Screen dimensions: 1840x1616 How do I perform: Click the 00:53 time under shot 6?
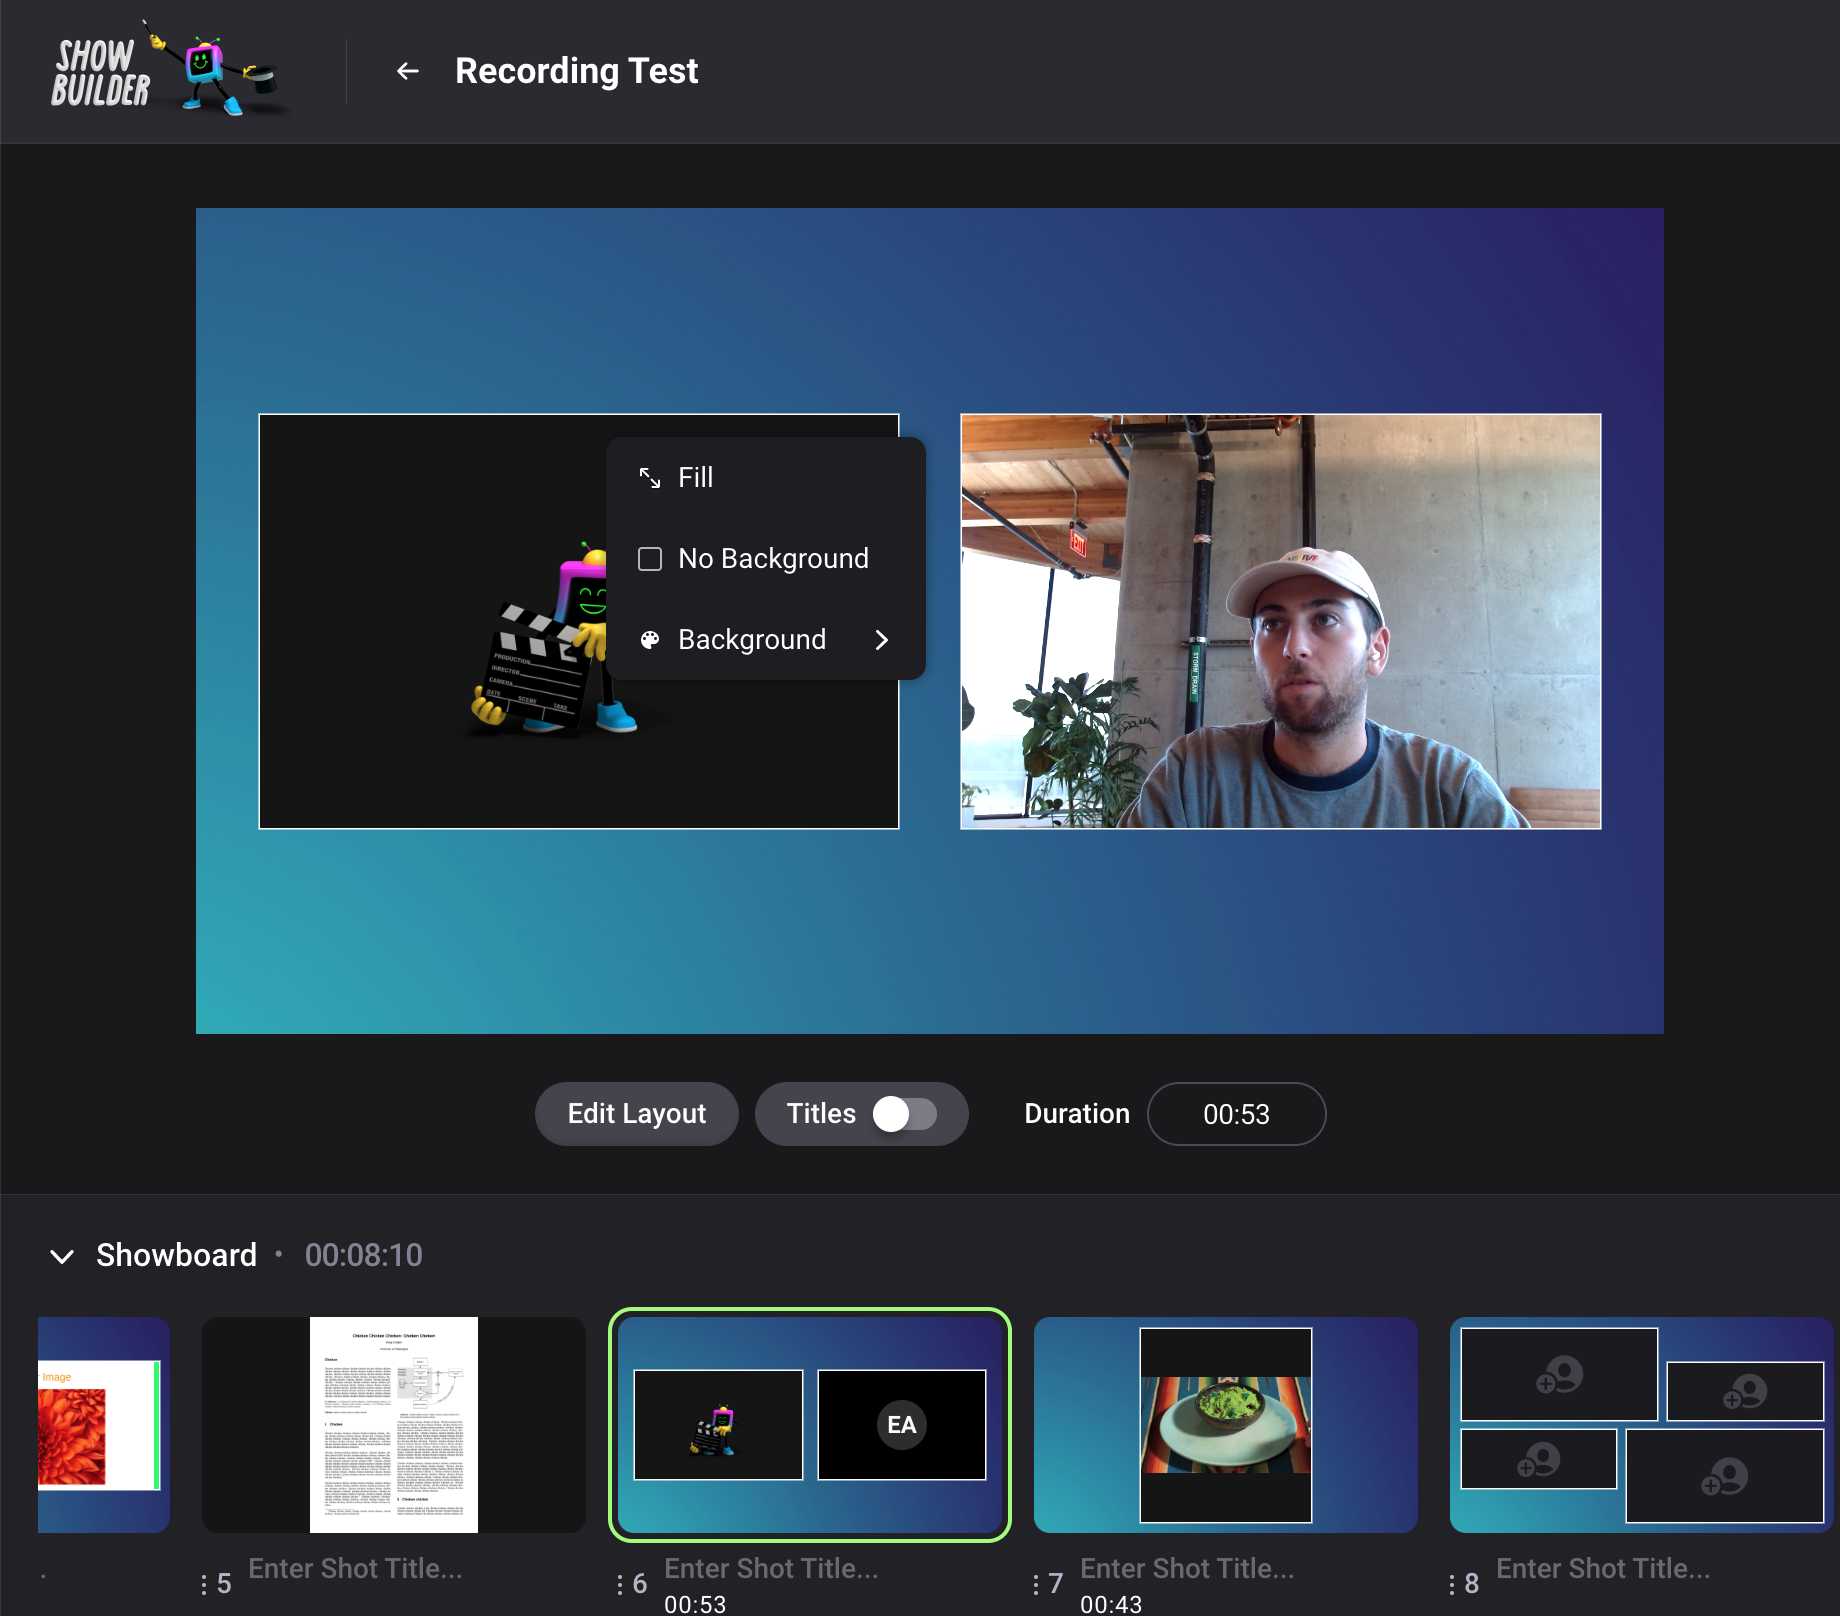[x=695, y=1603]
